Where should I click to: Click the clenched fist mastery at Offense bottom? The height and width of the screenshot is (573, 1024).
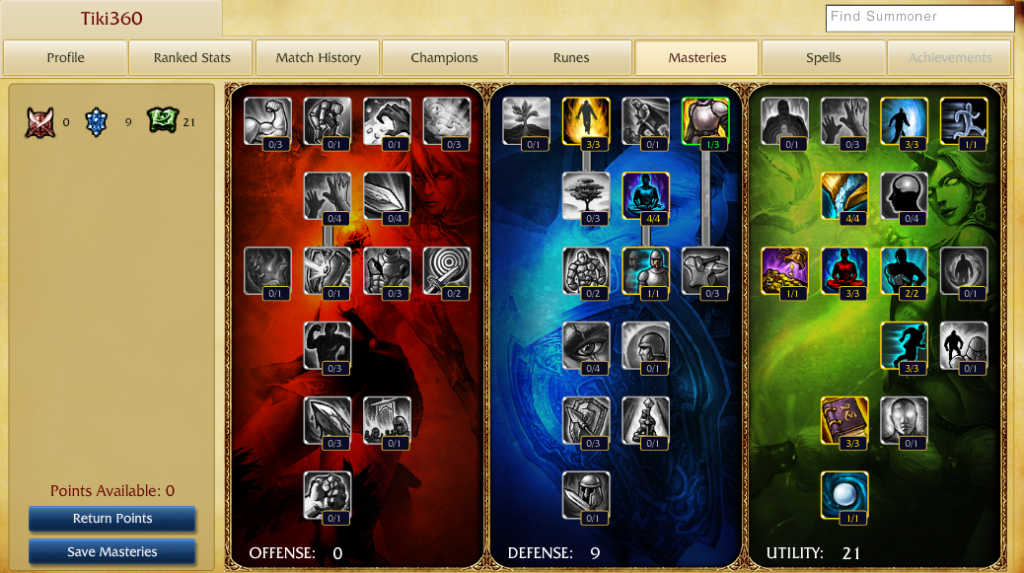(x=327, y=497)
